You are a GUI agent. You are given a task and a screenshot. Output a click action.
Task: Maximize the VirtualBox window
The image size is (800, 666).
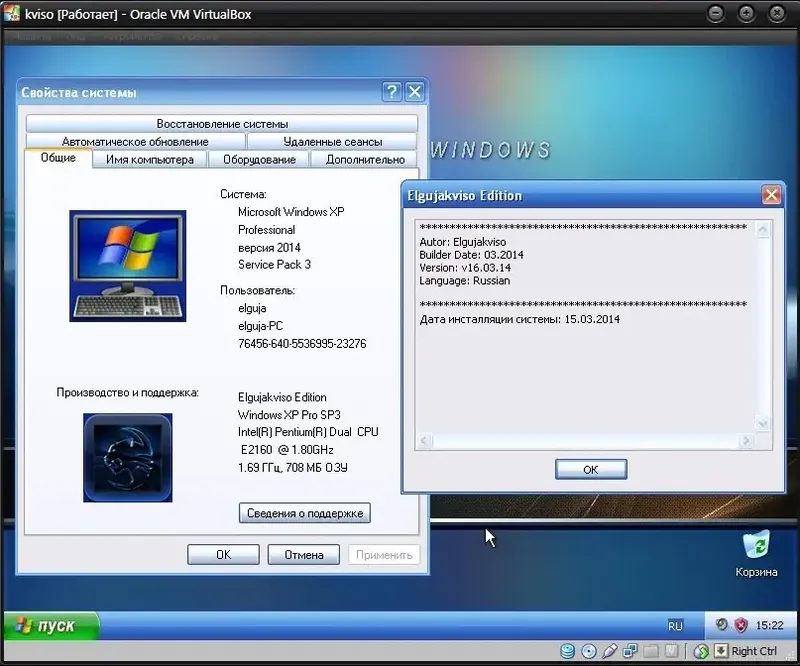click(746, 14)
